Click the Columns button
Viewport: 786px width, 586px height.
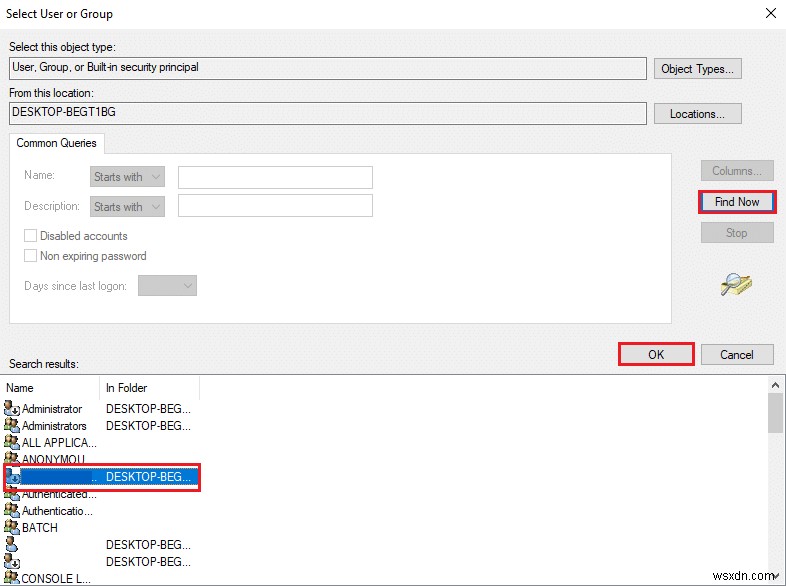coord(737,171)
